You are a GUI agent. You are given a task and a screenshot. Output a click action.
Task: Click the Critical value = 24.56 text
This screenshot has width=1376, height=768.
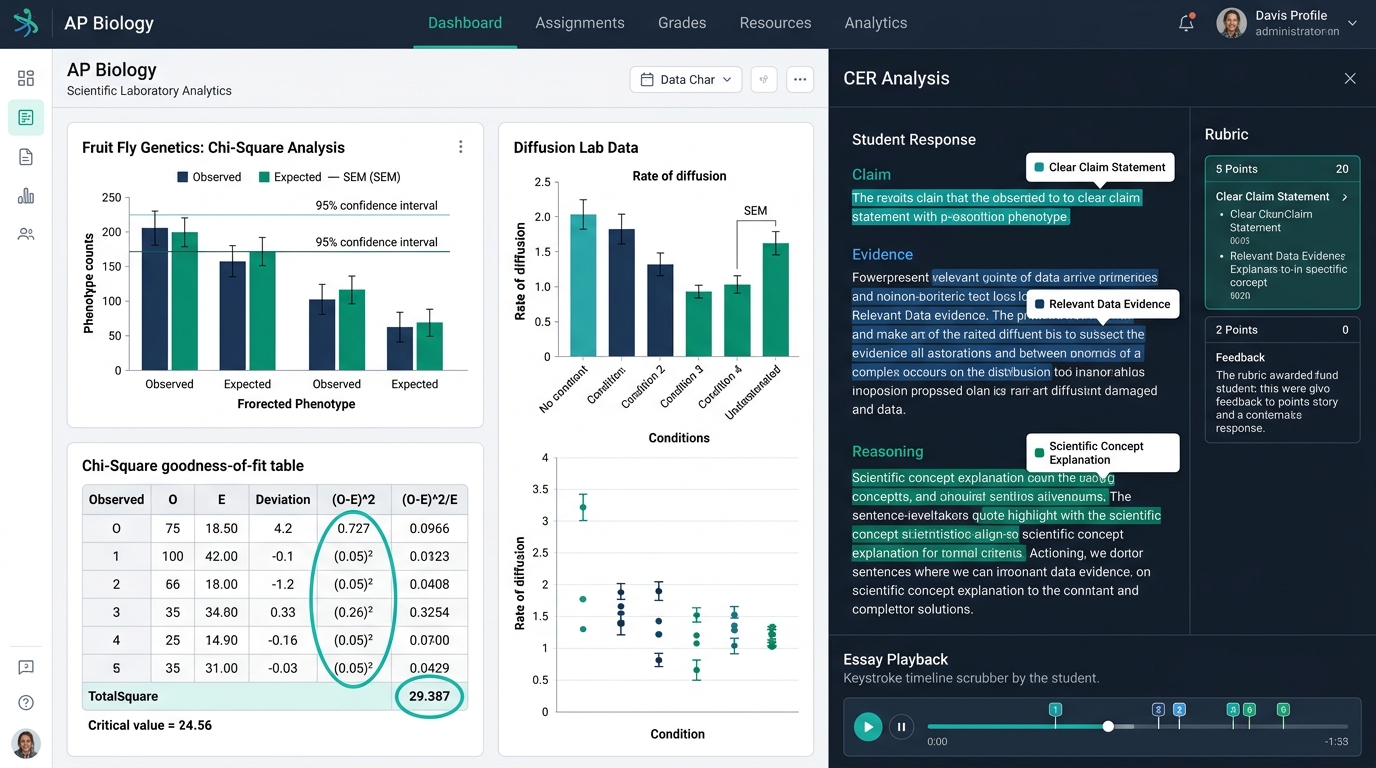[150, 725]
